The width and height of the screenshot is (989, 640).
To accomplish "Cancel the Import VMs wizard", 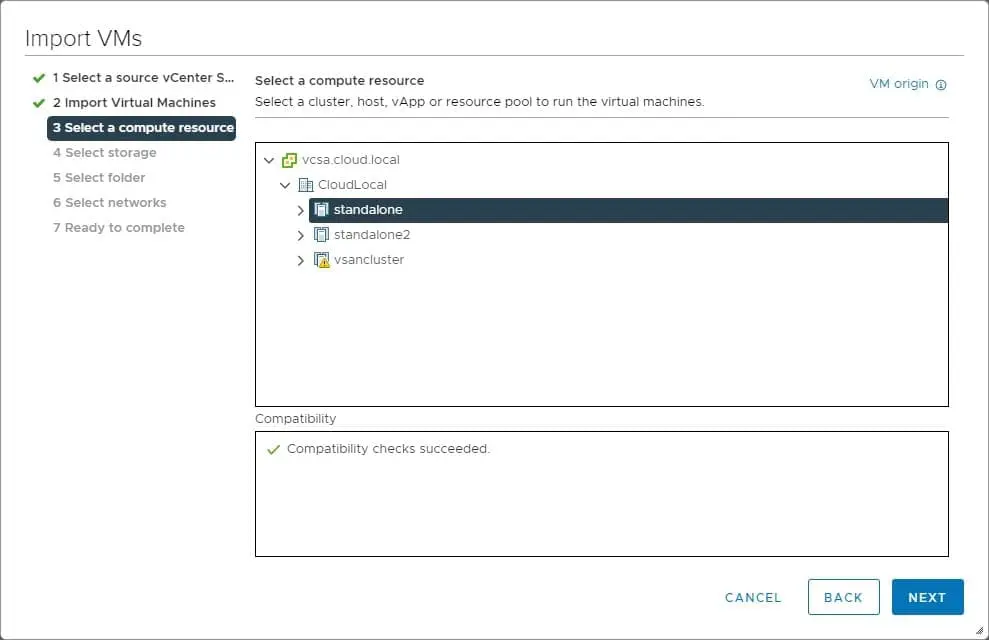I will click(x=753, y=597).
